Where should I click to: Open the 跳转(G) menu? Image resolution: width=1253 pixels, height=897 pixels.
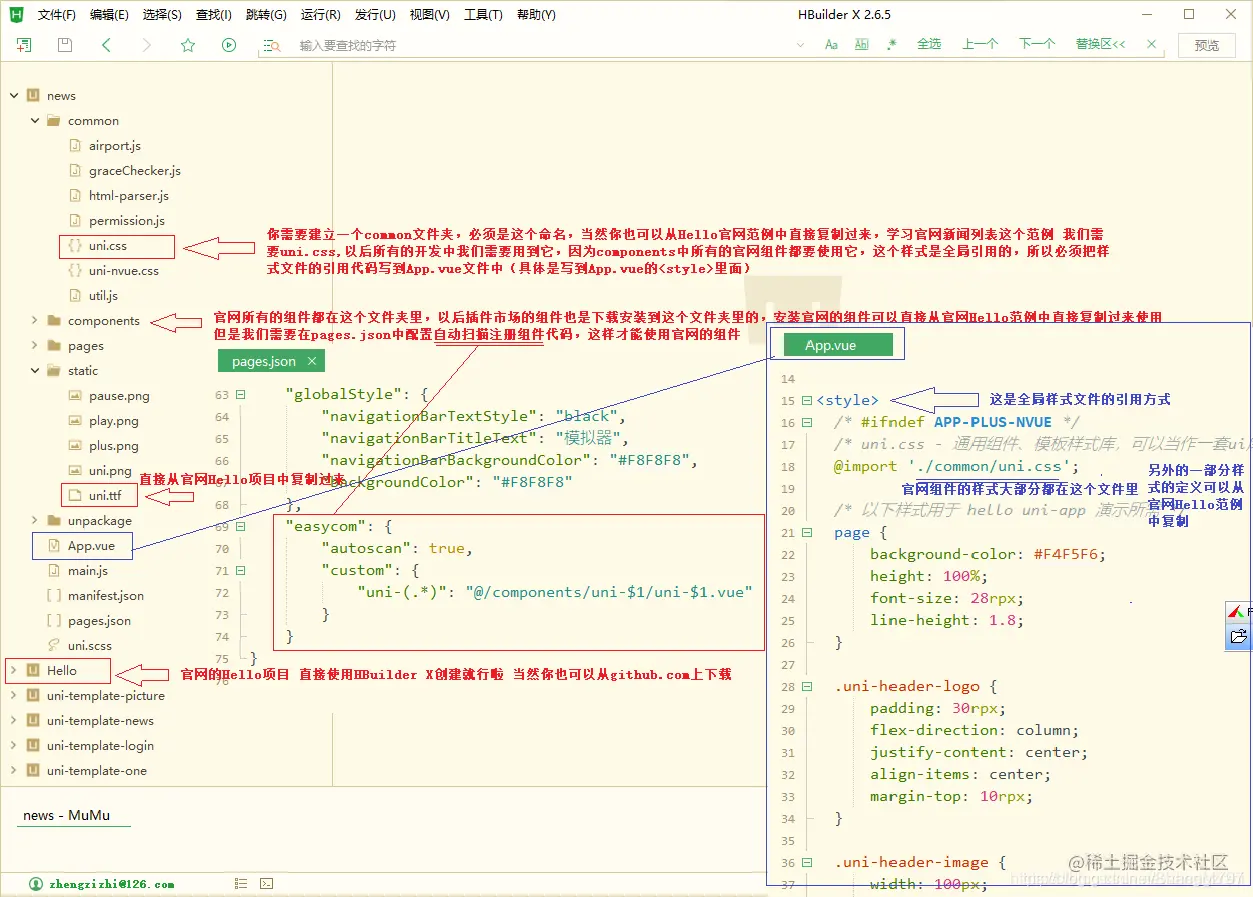[x=266, y=15]
